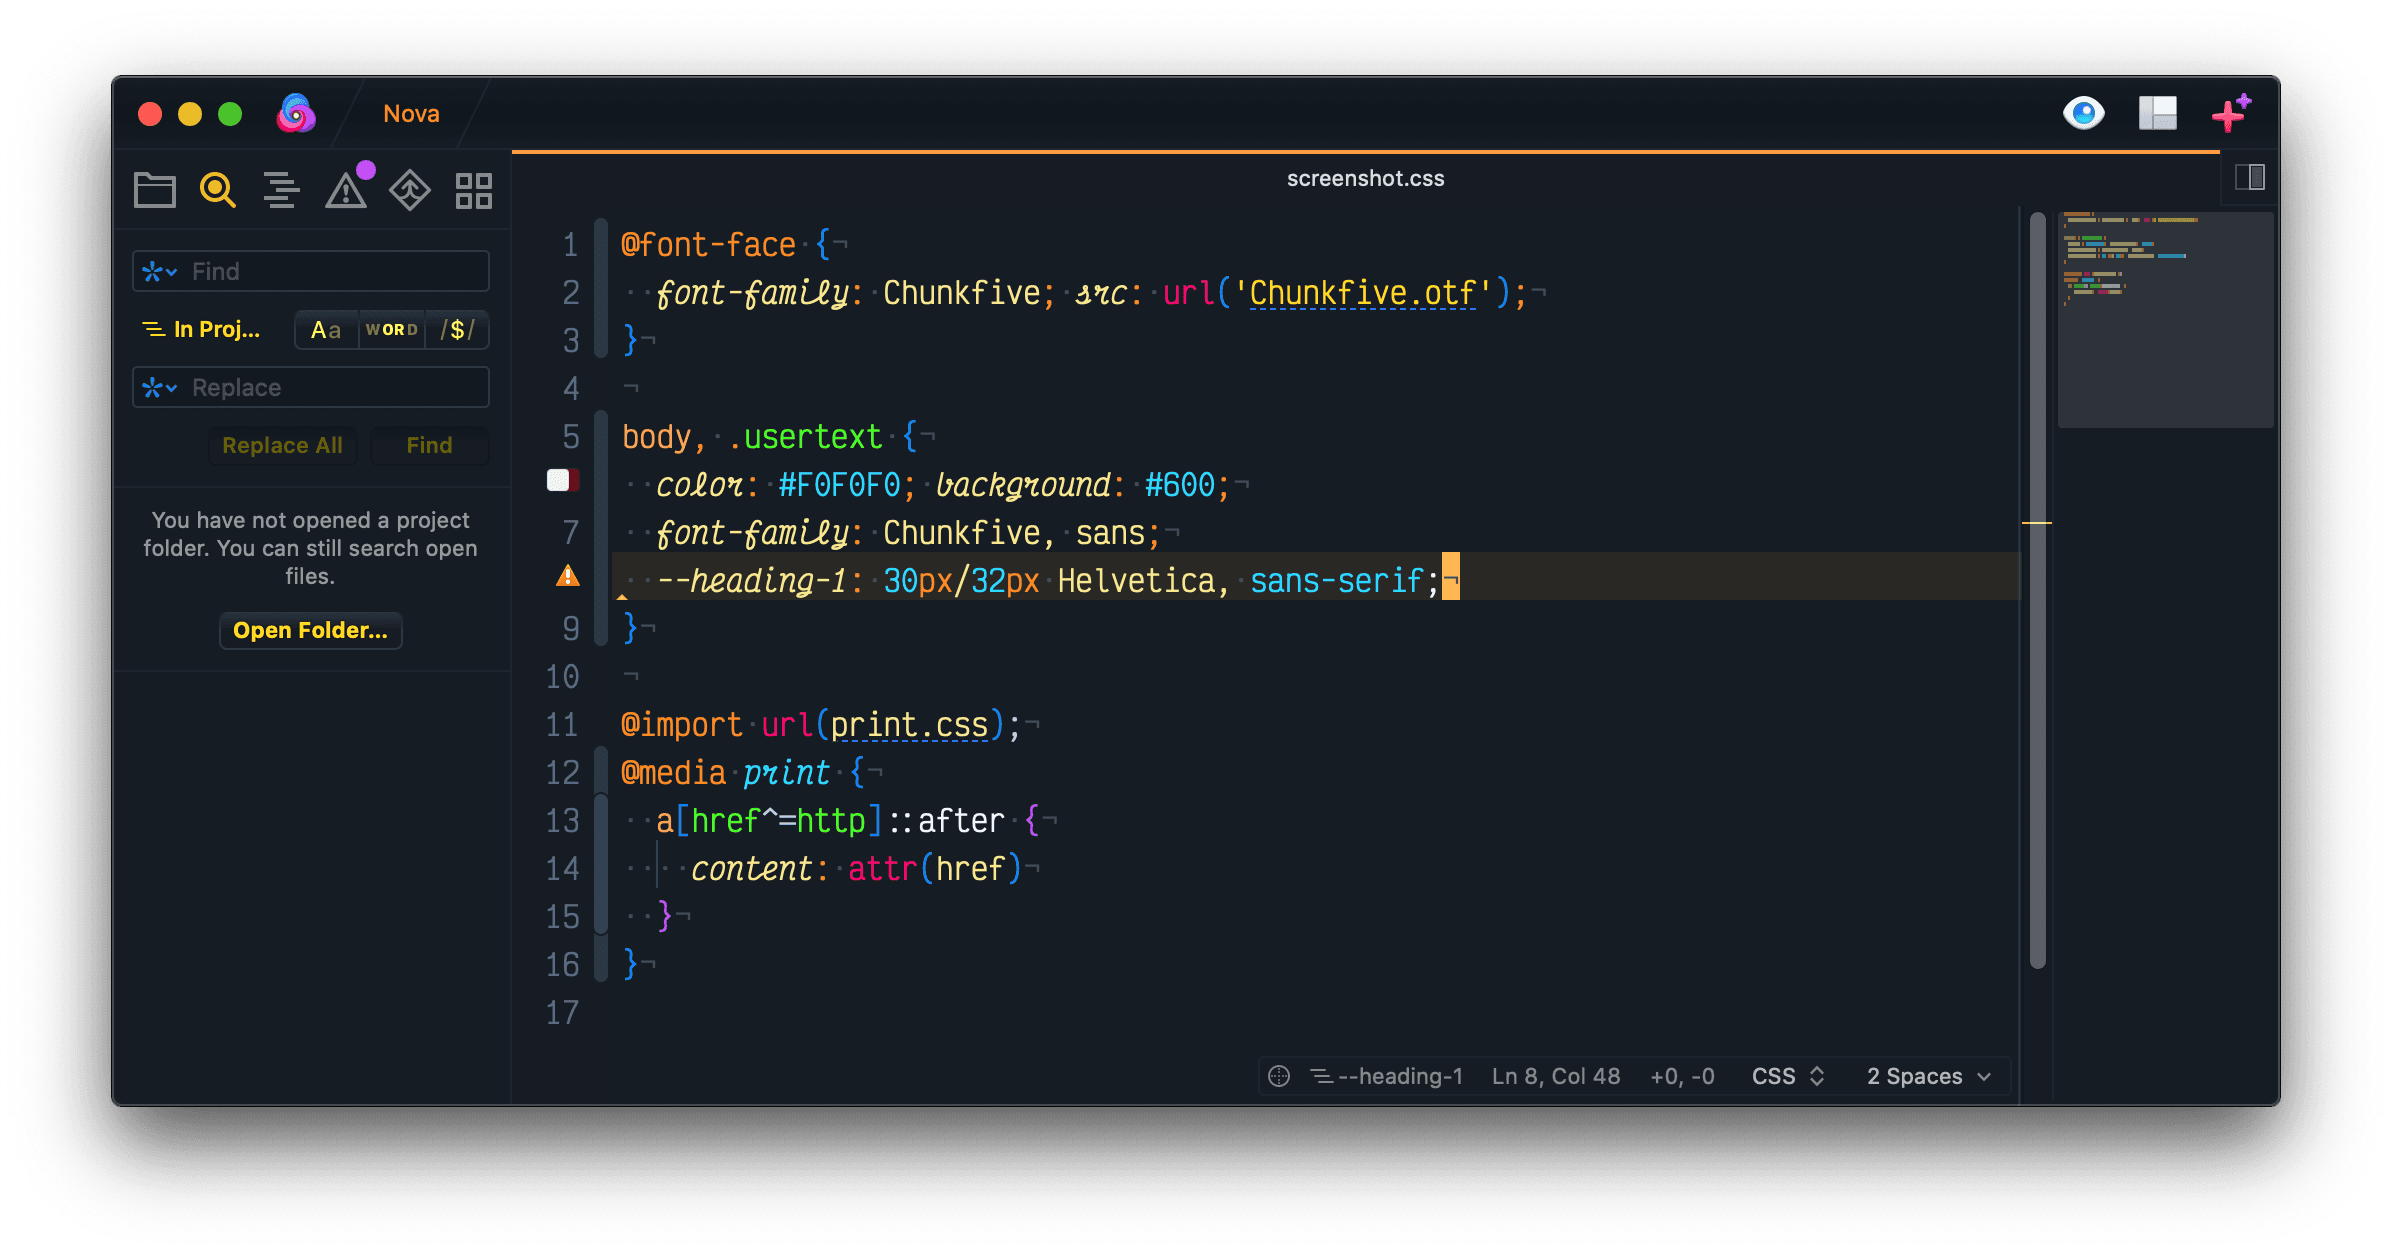Click the pink plus new tab icon
The width and height of the screenshot is (2392, 1254).
[2230, 114]
